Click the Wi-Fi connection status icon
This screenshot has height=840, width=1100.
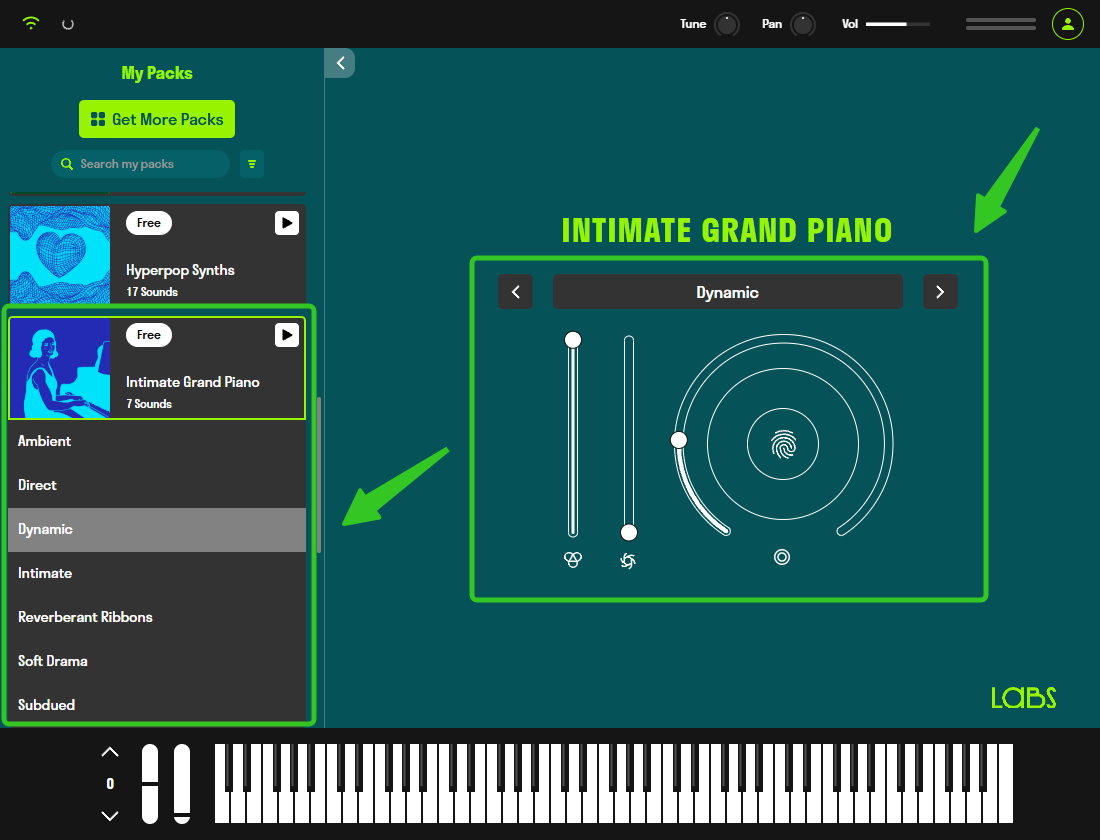pyautogui.click(x=30, y=23)
